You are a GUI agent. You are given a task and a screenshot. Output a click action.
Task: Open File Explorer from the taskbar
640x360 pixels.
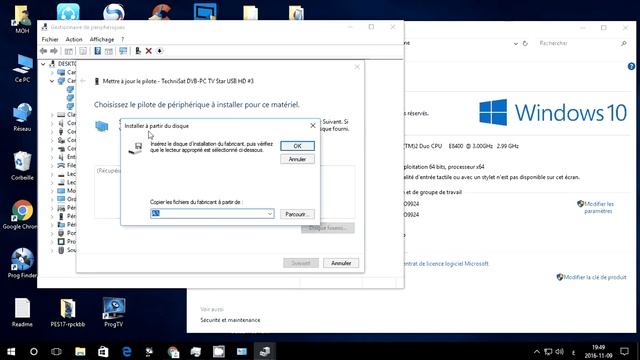pos(80,351)
